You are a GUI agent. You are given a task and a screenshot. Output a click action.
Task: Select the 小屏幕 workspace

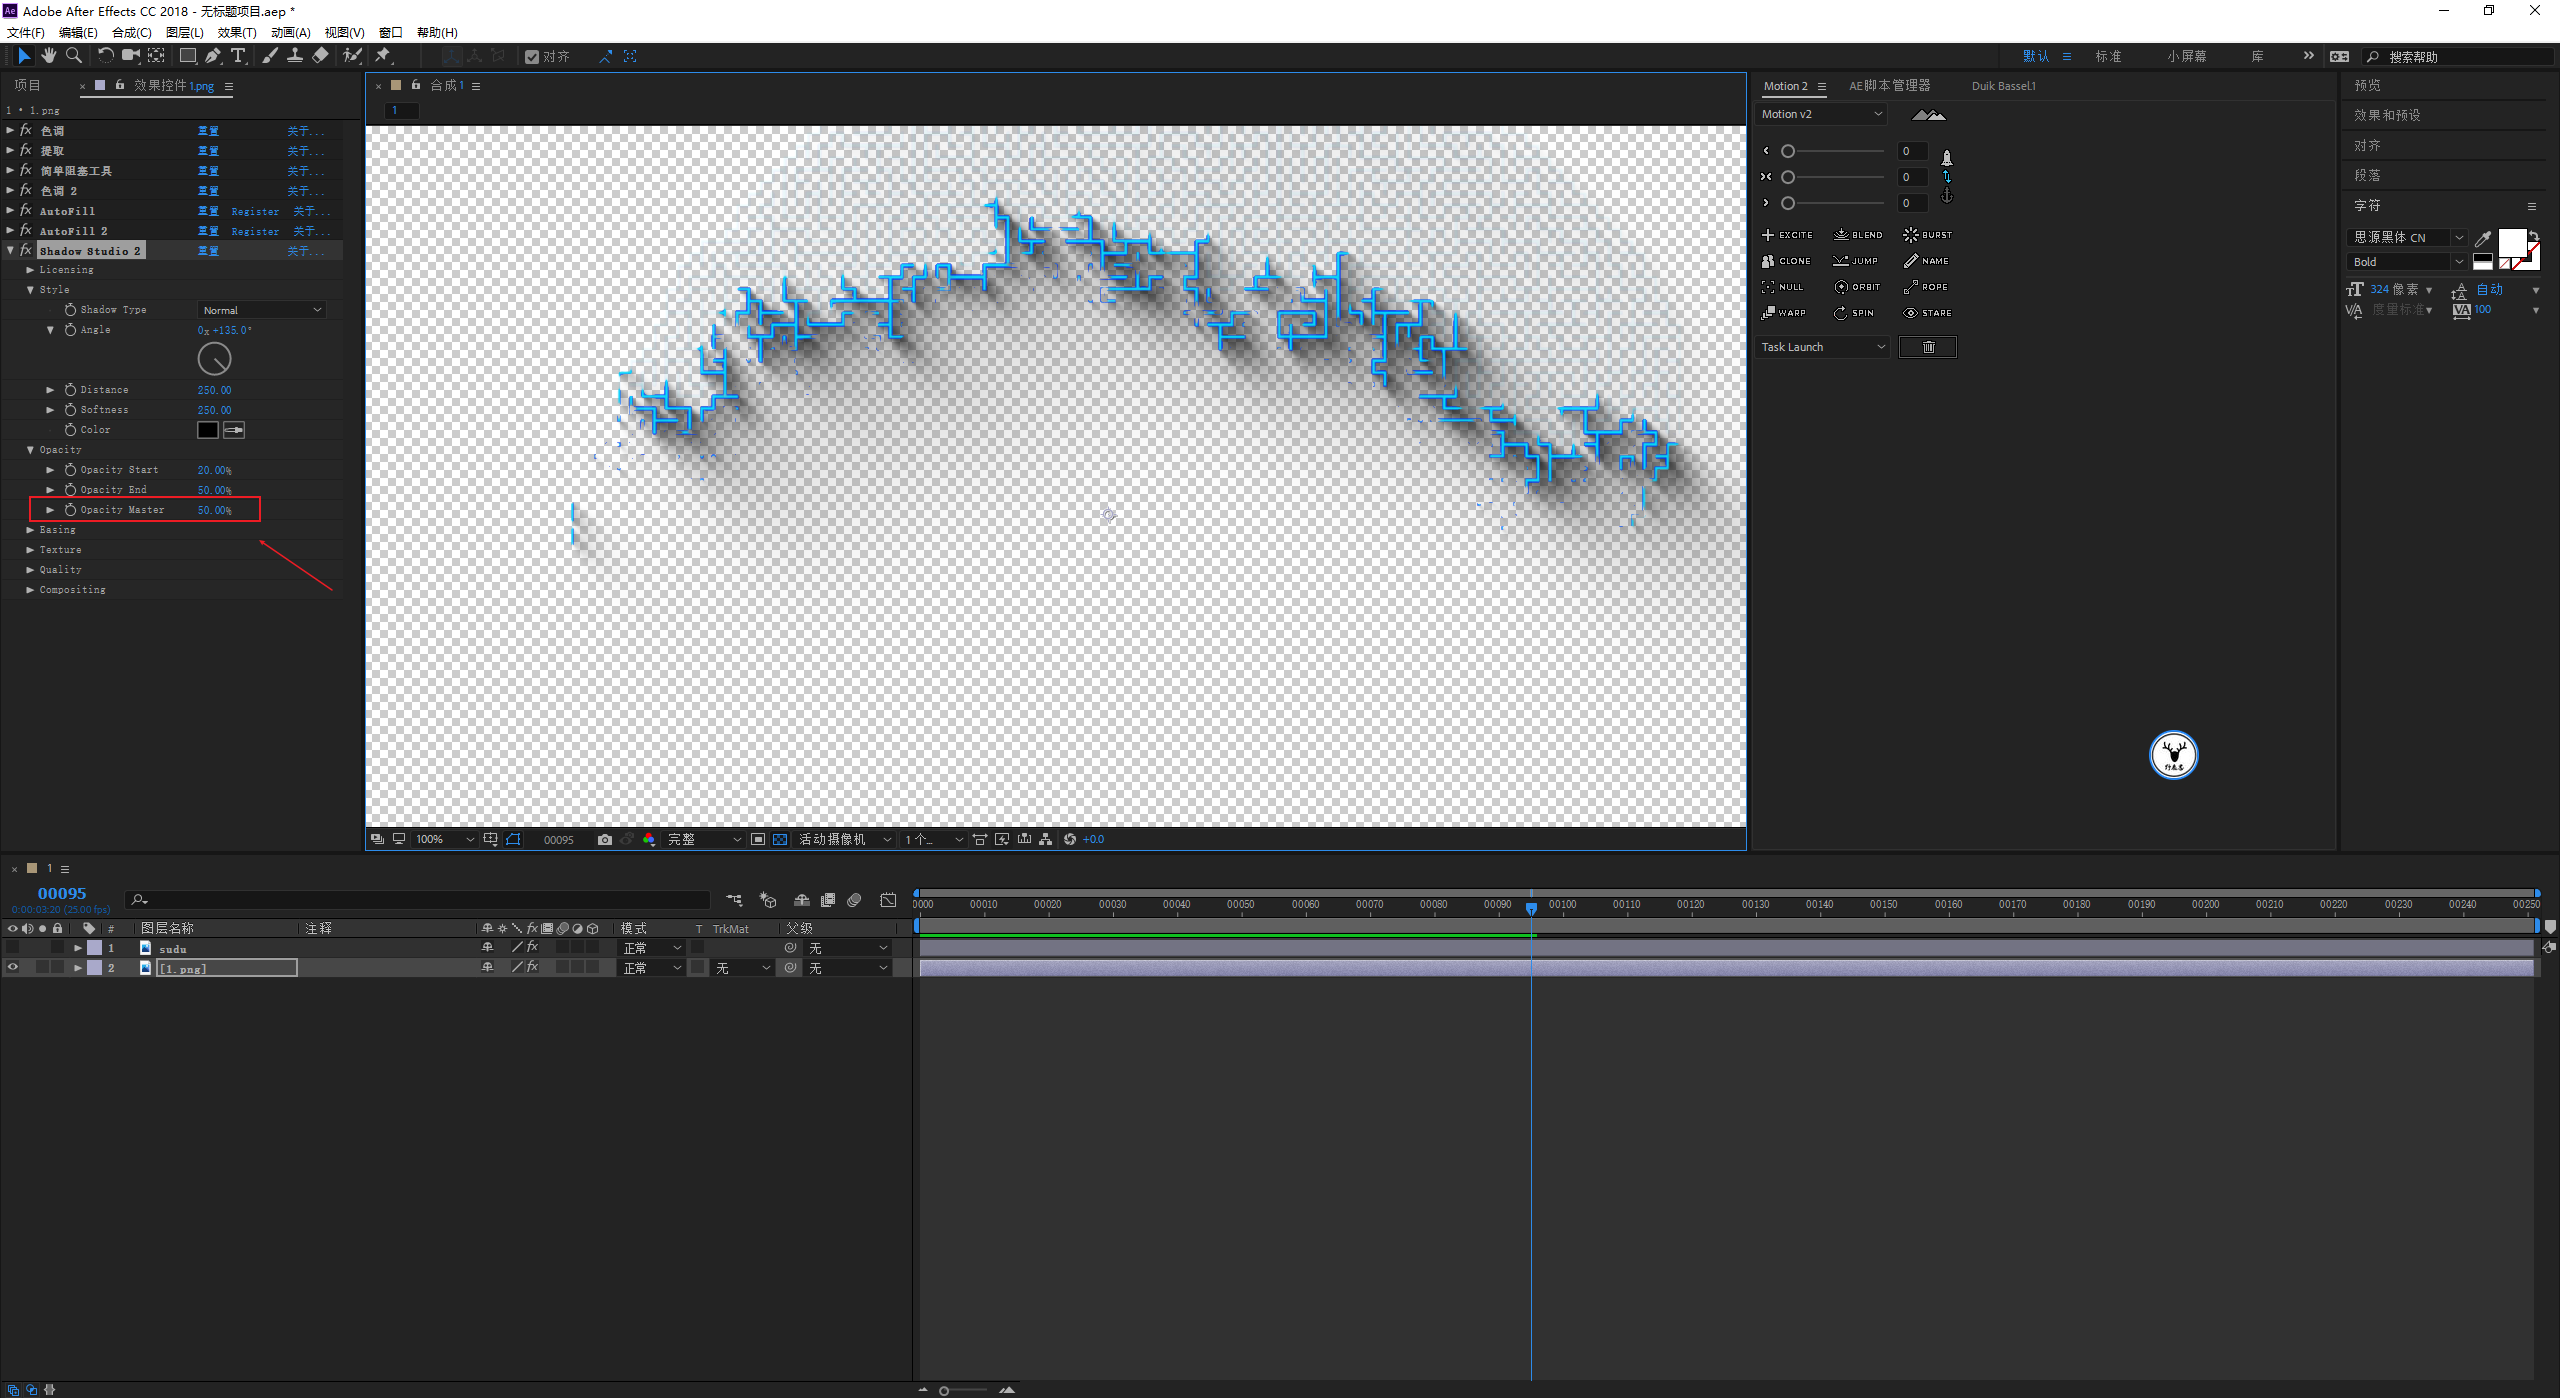pyautogui.click(x=2187, y=57)
